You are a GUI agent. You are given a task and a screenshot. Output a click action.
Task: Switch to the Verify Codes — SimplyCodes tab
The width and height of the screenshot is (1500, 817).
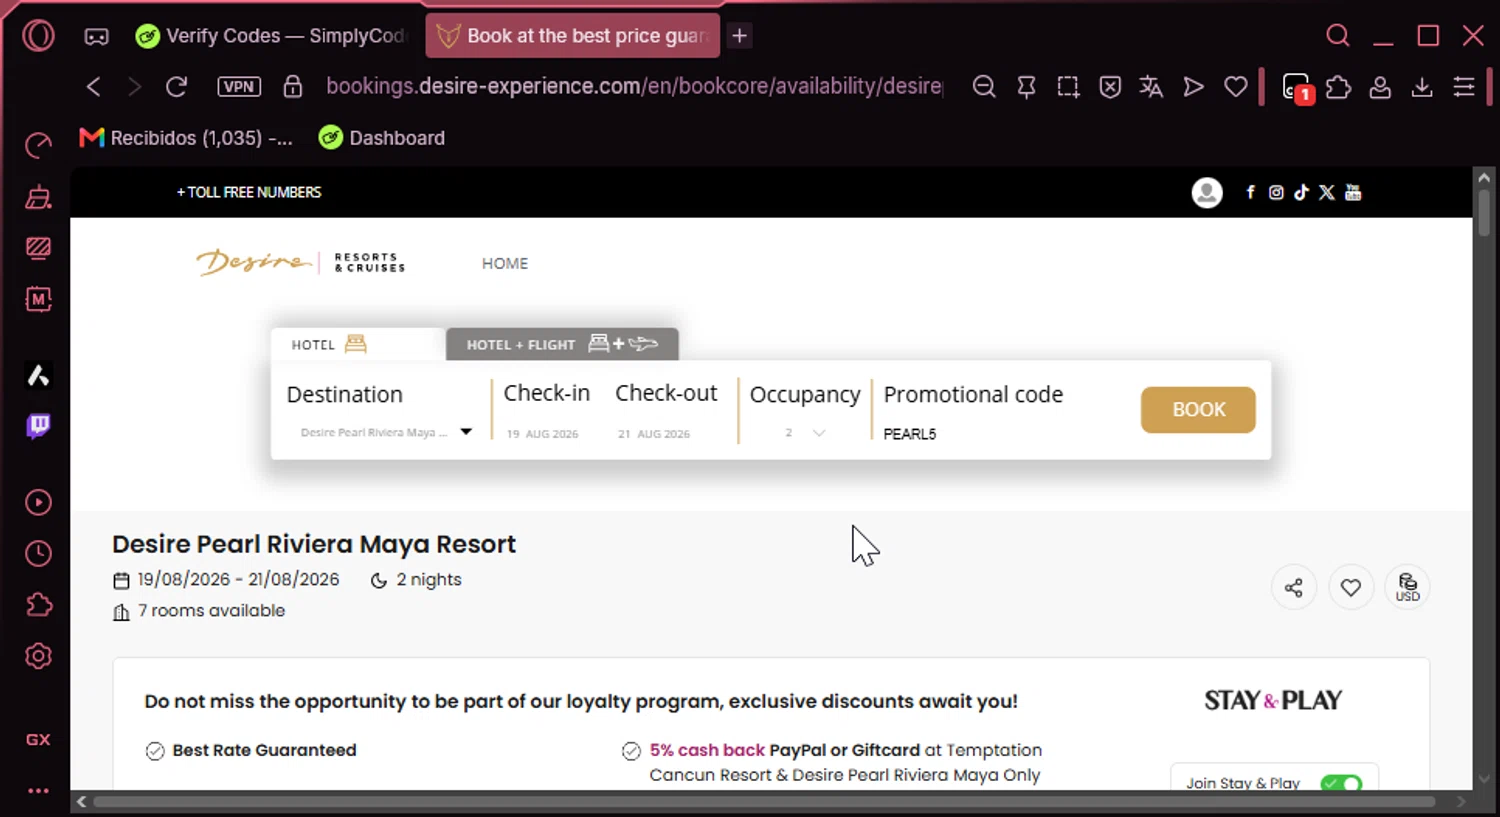click(272, 36)
